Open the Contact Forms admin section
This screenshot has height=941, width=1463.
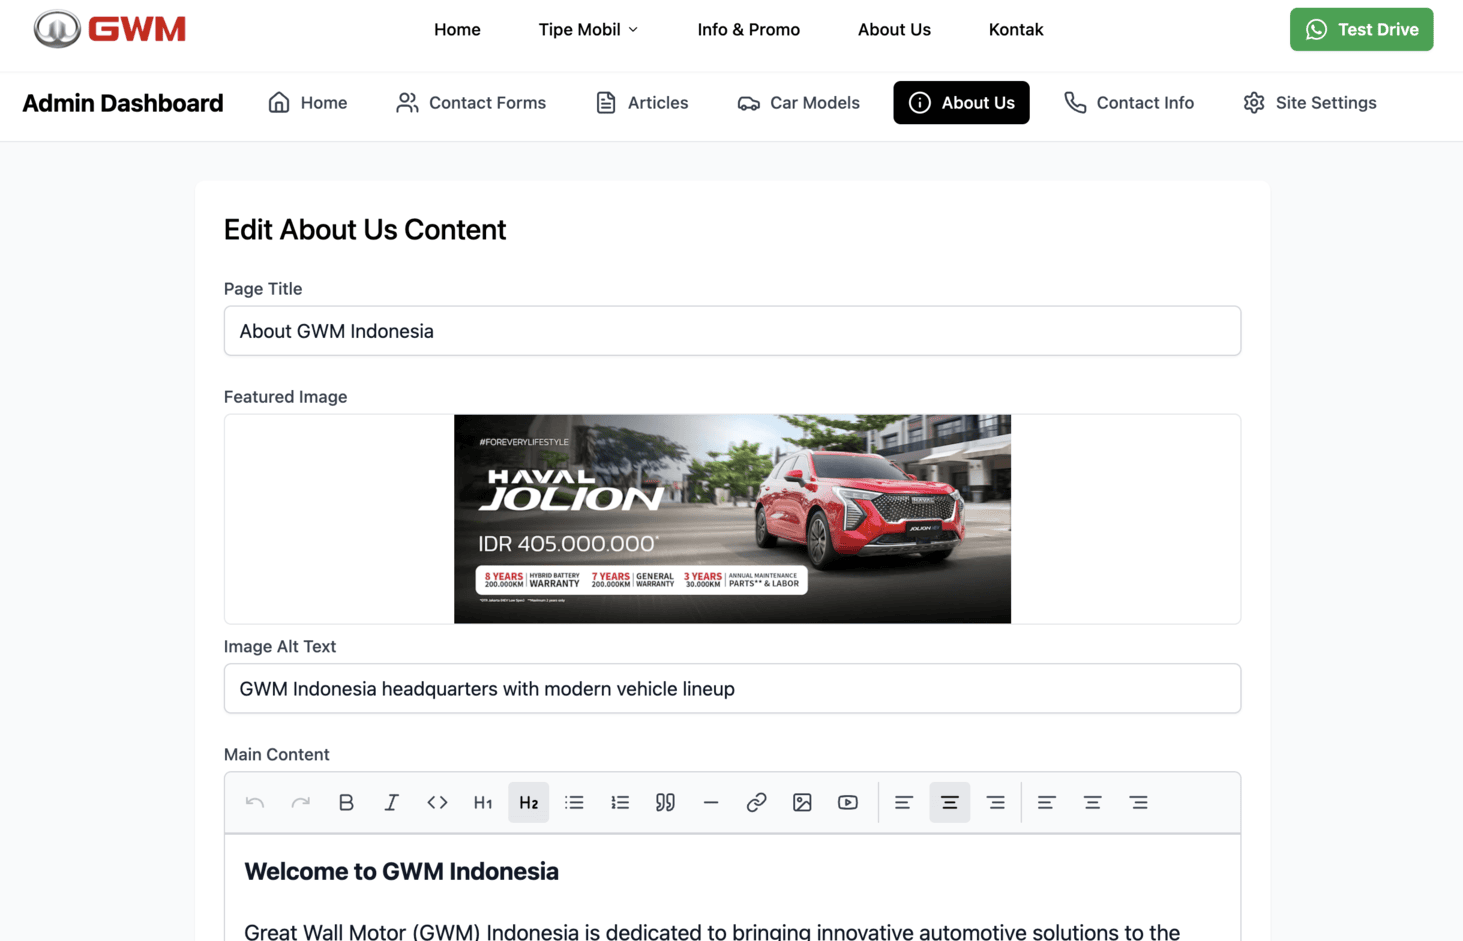pos(471,103)
